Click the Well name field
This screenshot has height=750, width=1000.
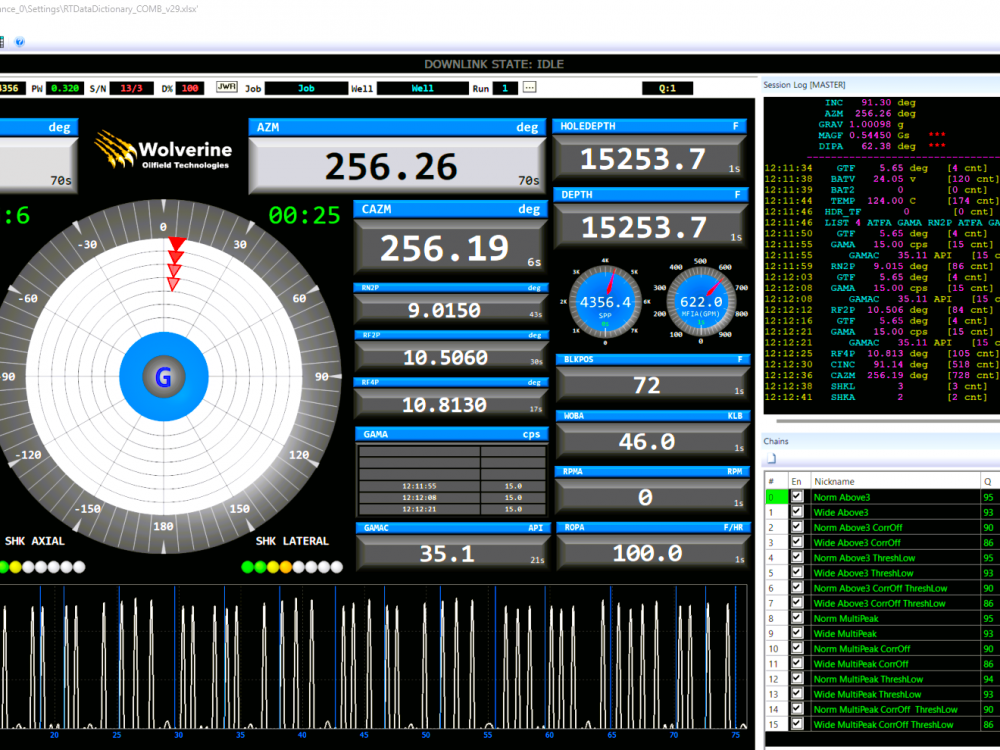point(422,89)
